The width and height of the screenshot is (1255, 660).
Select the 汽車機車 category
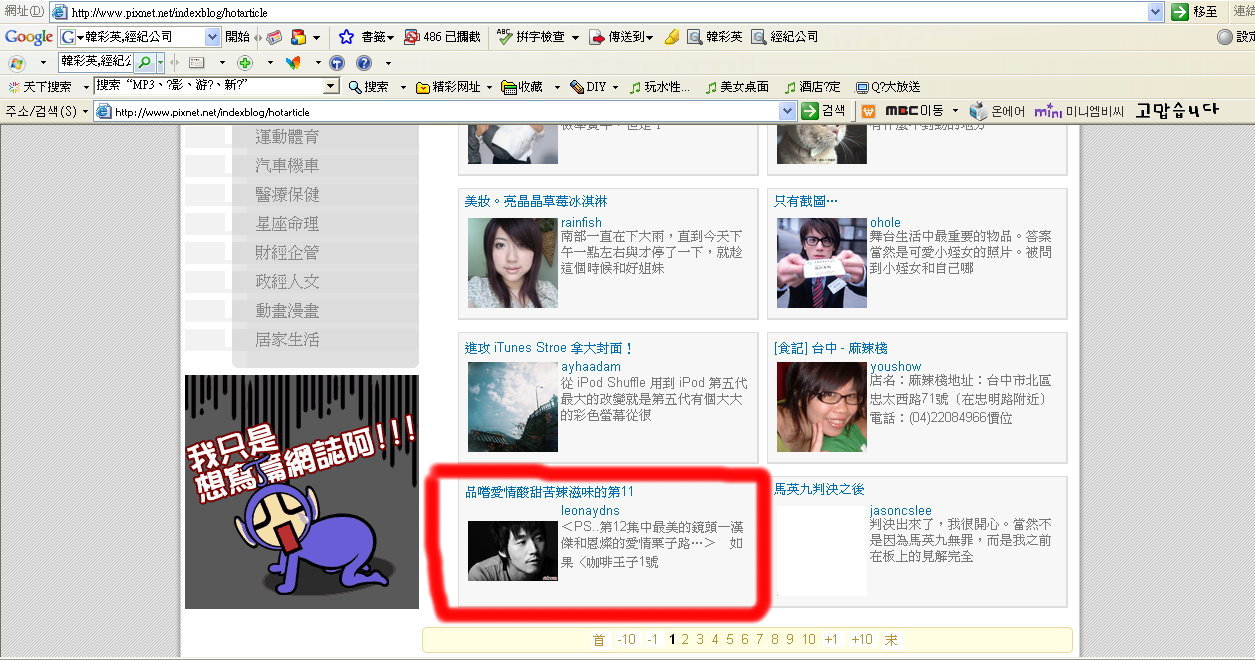tap(287, 166)
